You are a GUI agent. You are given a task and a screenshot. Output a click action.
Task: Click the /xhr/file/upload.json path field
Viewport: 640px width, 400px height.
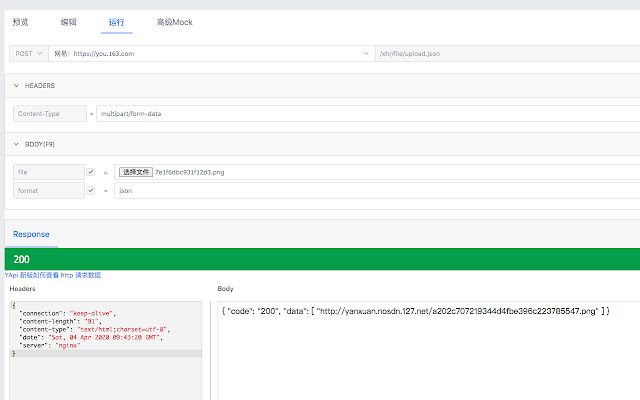click(500, 53)
